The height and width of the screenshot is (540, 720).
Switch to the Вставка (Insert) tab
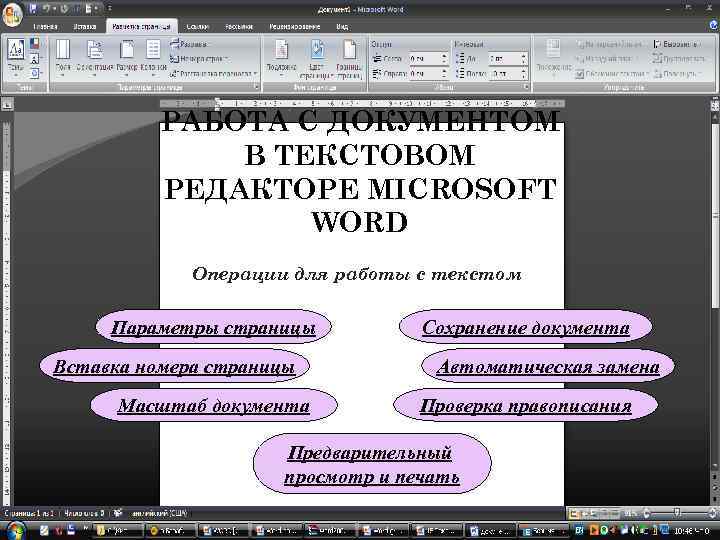[85, 27]
